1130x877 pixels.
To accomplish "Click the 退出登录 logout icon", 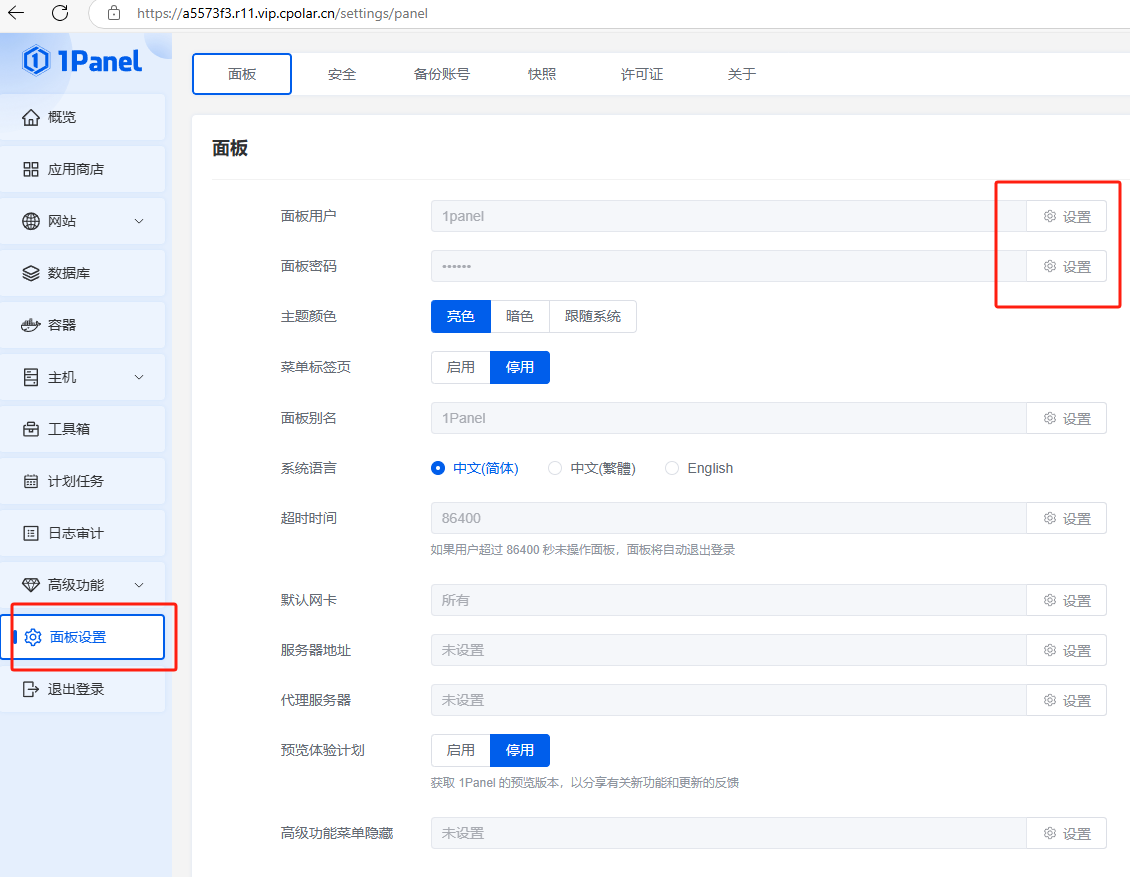I will click(31, 689).
